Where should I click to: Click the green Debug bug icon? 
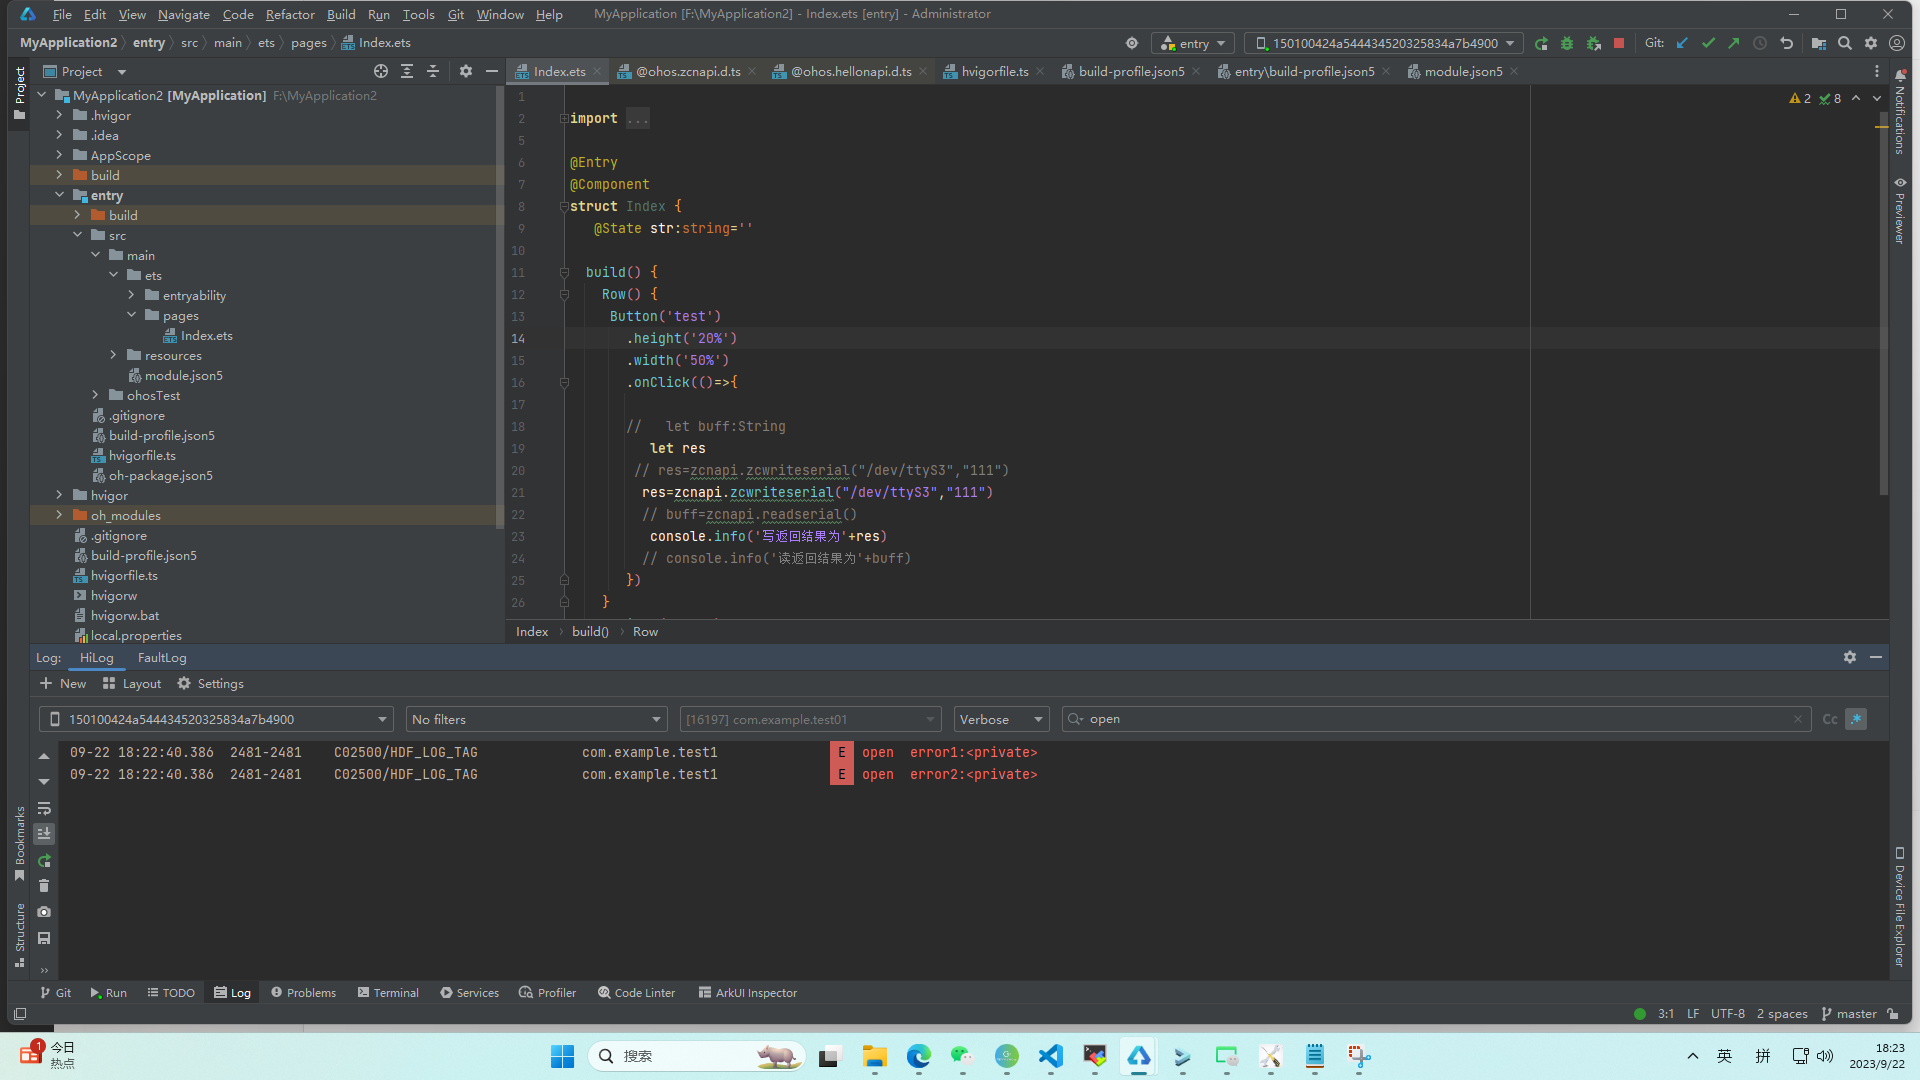pos(1567,43)
